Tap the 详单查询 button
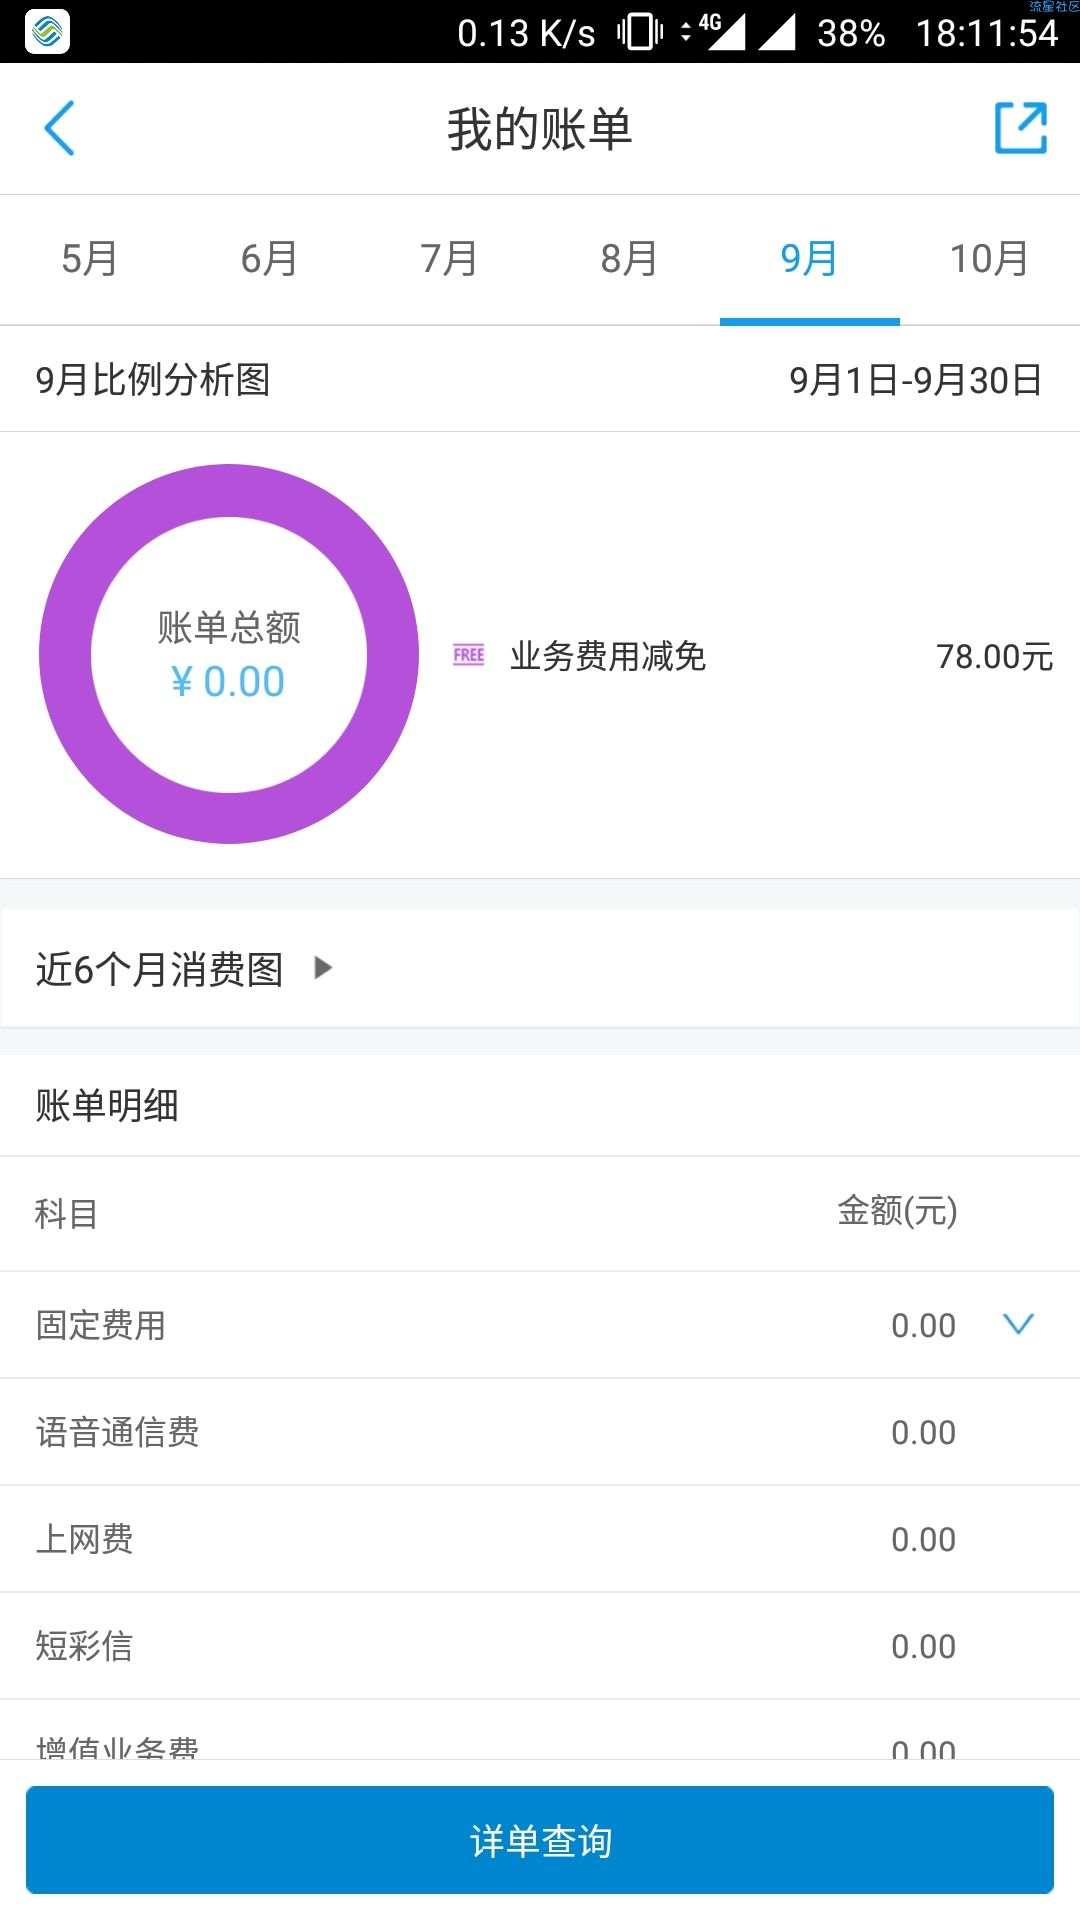 tap(540, 1840)
